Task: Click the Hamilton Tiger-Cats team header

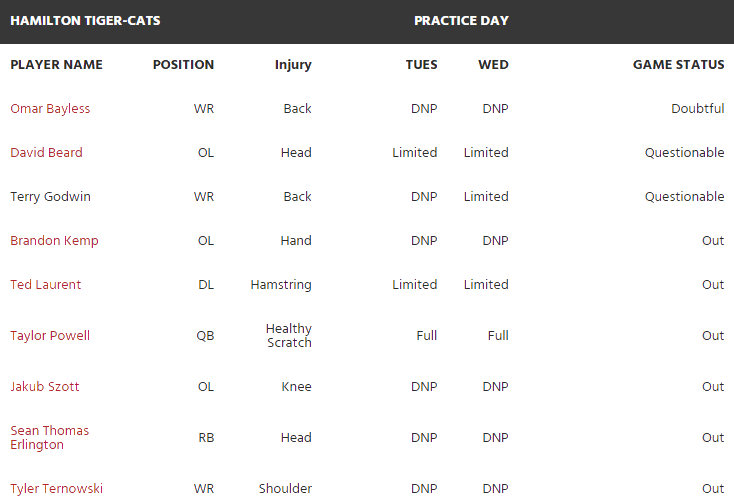Action: point(85,21)
